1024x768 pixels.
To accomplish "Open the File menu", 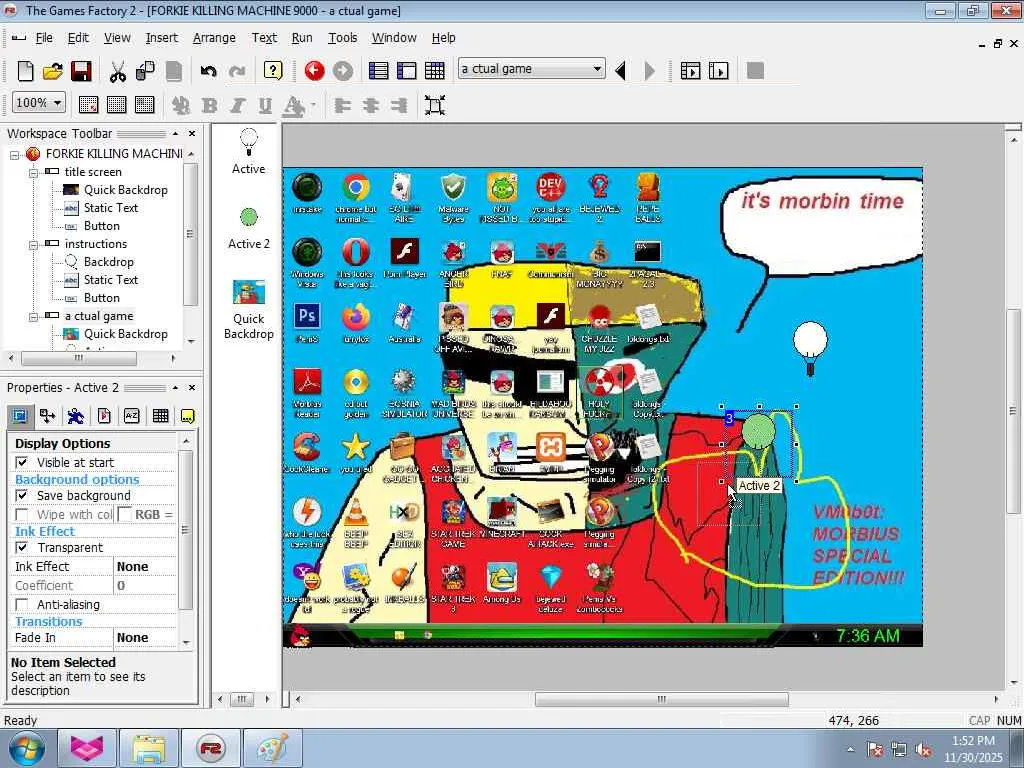I will coord(44,38).
